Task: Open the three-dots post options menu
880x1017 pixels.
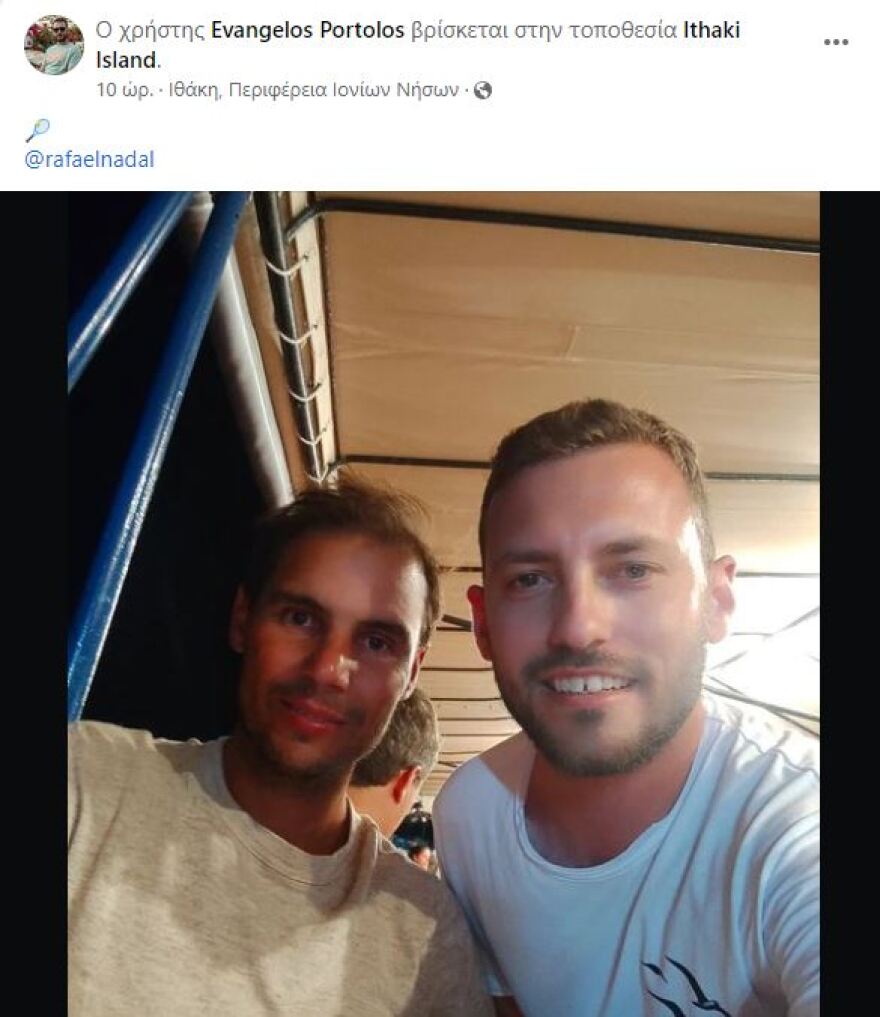Action: 836,42
